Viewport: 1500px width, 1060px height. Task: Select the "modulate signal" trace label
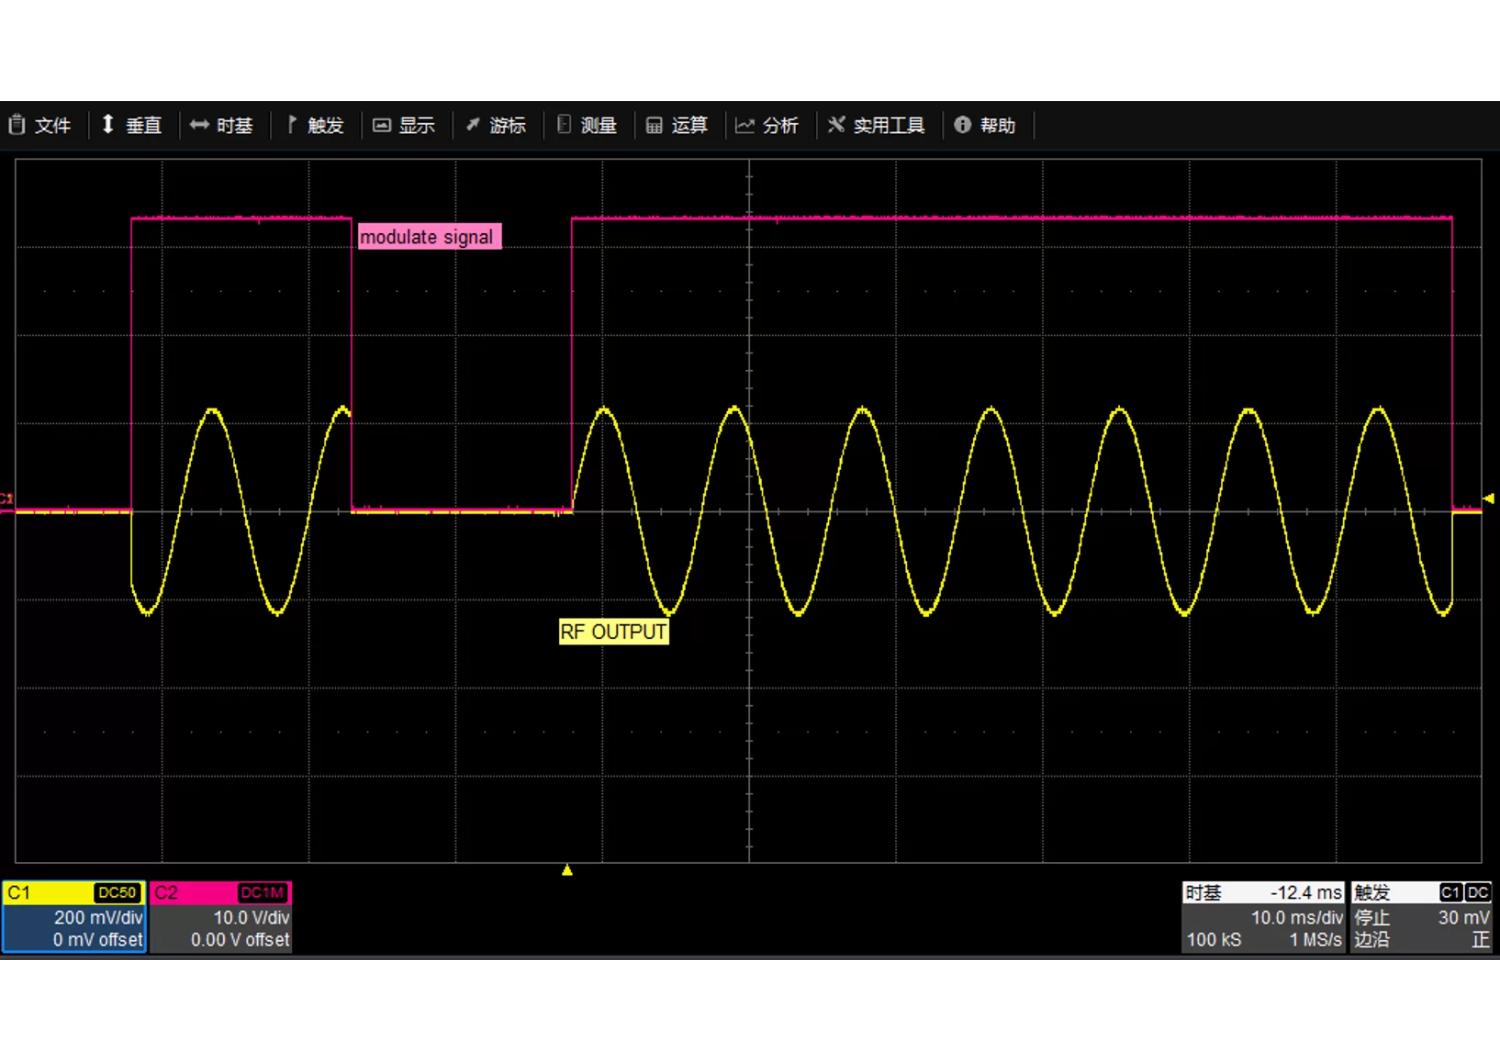(x=427, y=237)
